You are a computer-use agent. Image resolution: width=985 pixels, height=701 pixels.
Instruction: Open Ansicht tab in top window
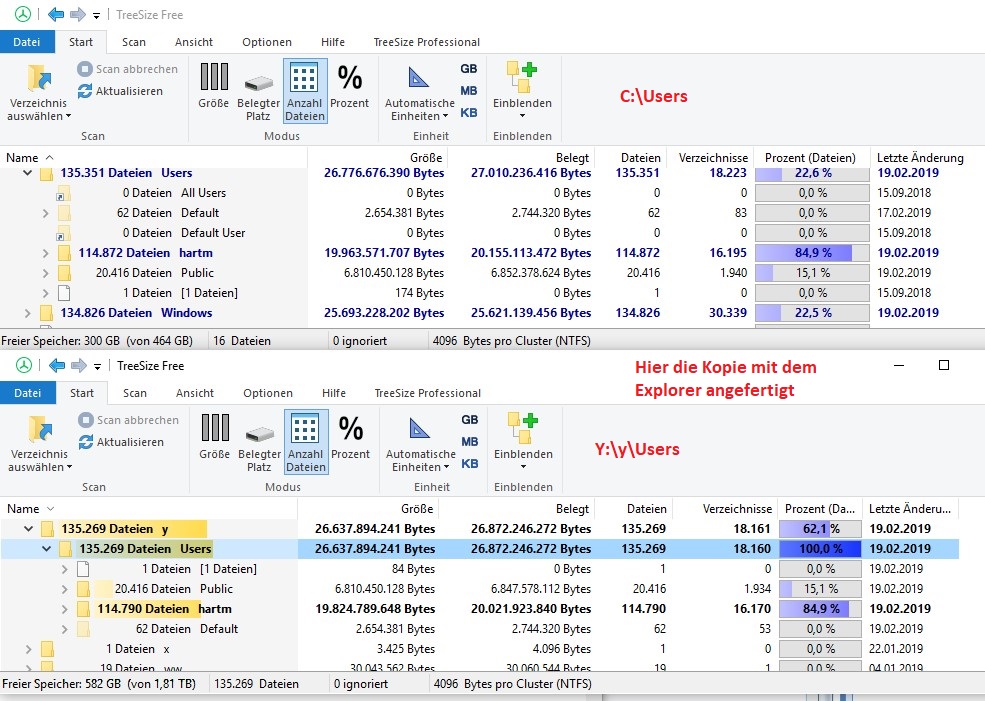pos(193,42)
